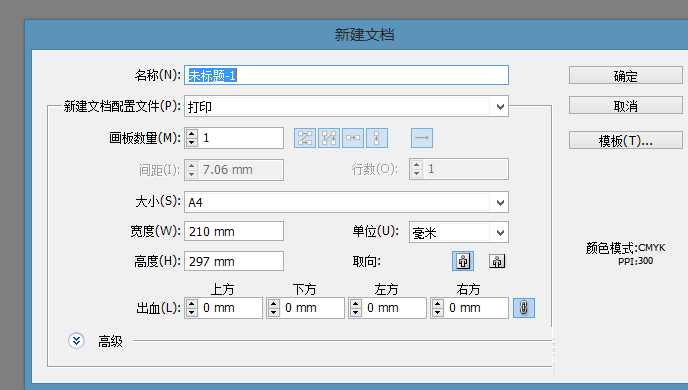Click the 名称 name input field
Screen dimensions: 688x390
pyautogui.click(x=346, y=75)
